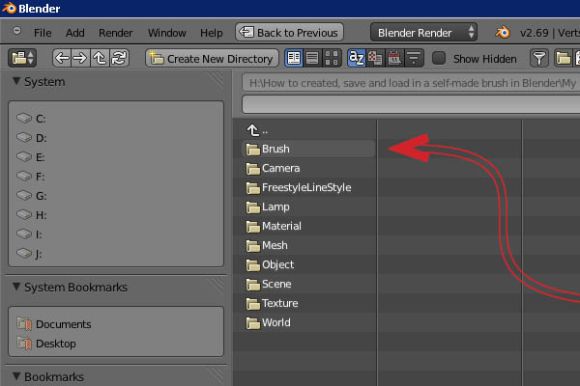Sort files by extension
580x386 pixels.
click(375, 58)
